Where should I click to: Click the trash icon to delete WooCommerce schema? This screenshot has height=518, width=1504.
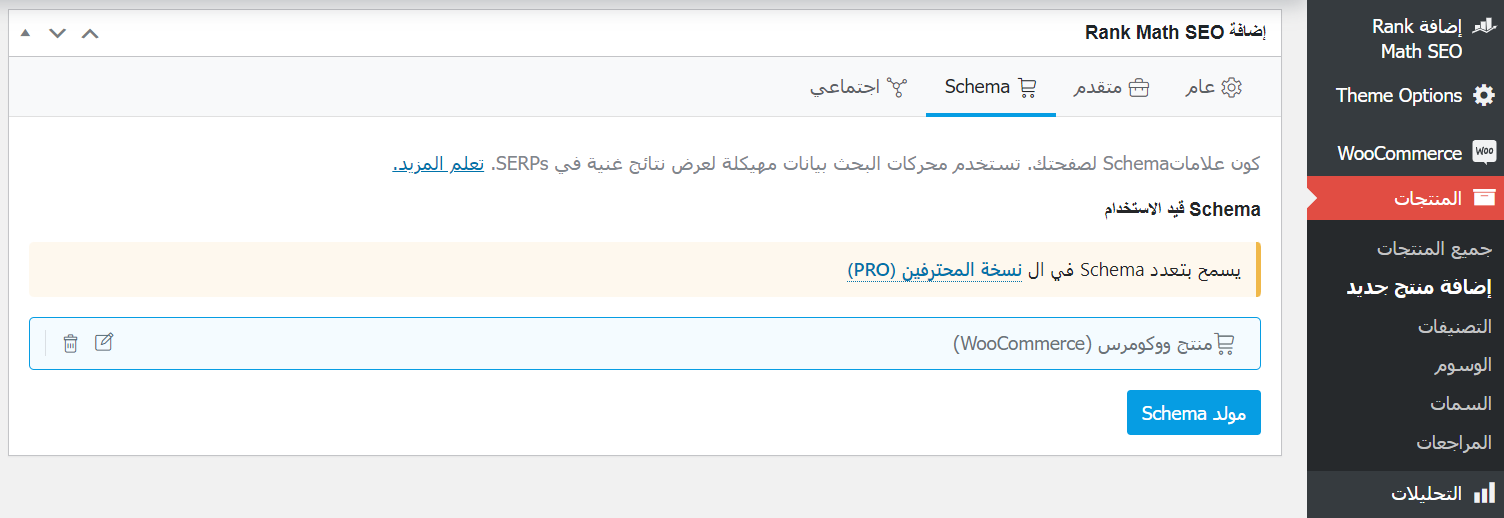click(x=70, y=343)
